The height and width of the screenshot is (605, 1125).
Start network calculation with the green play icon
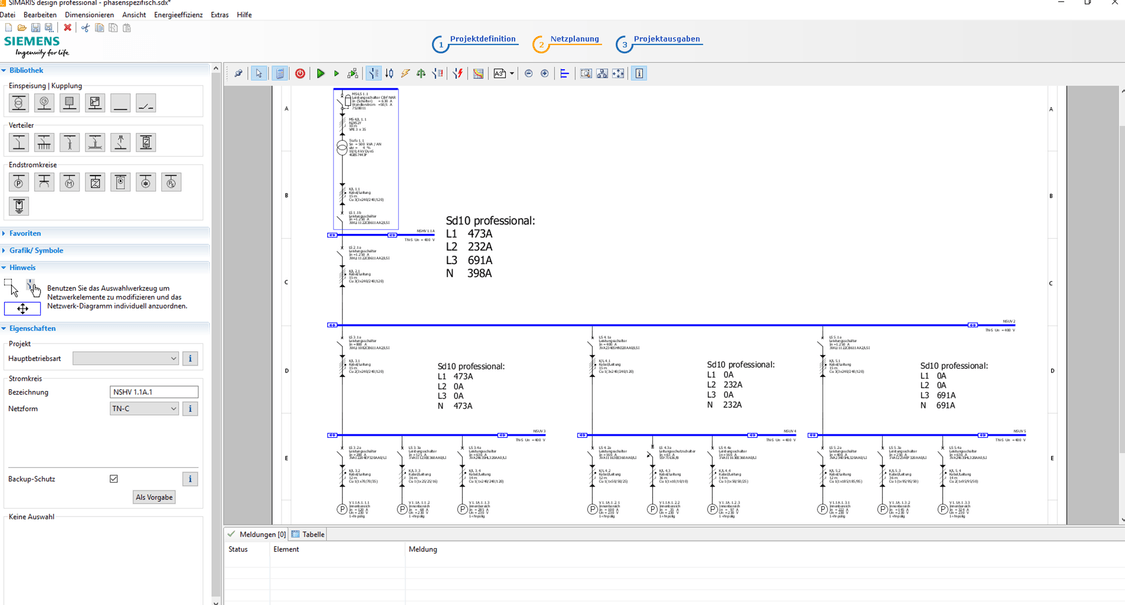320,73
